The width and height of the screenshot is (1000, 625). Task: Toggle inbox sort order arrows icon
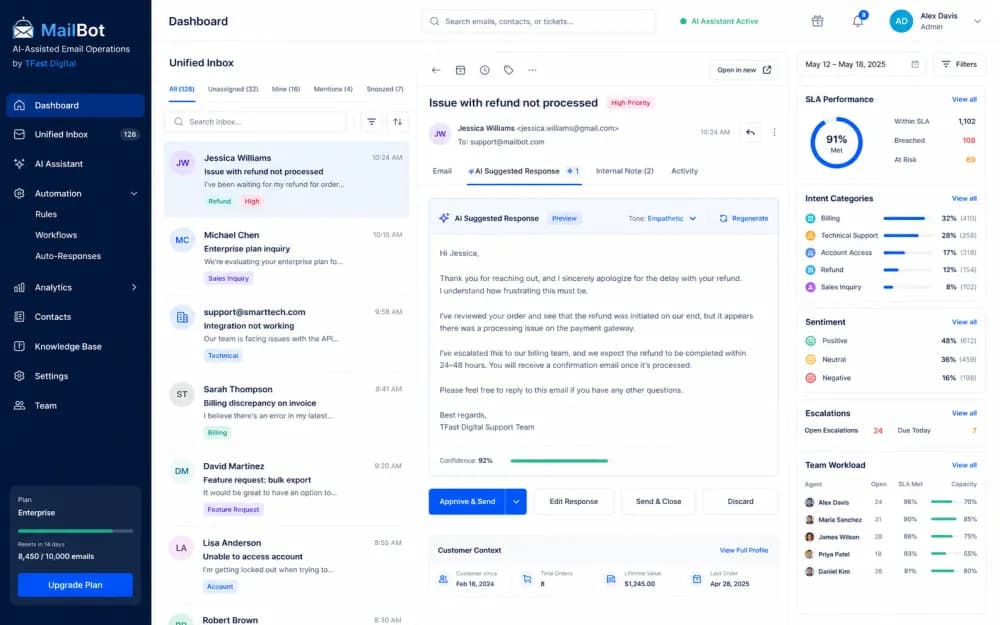(397, 122)
